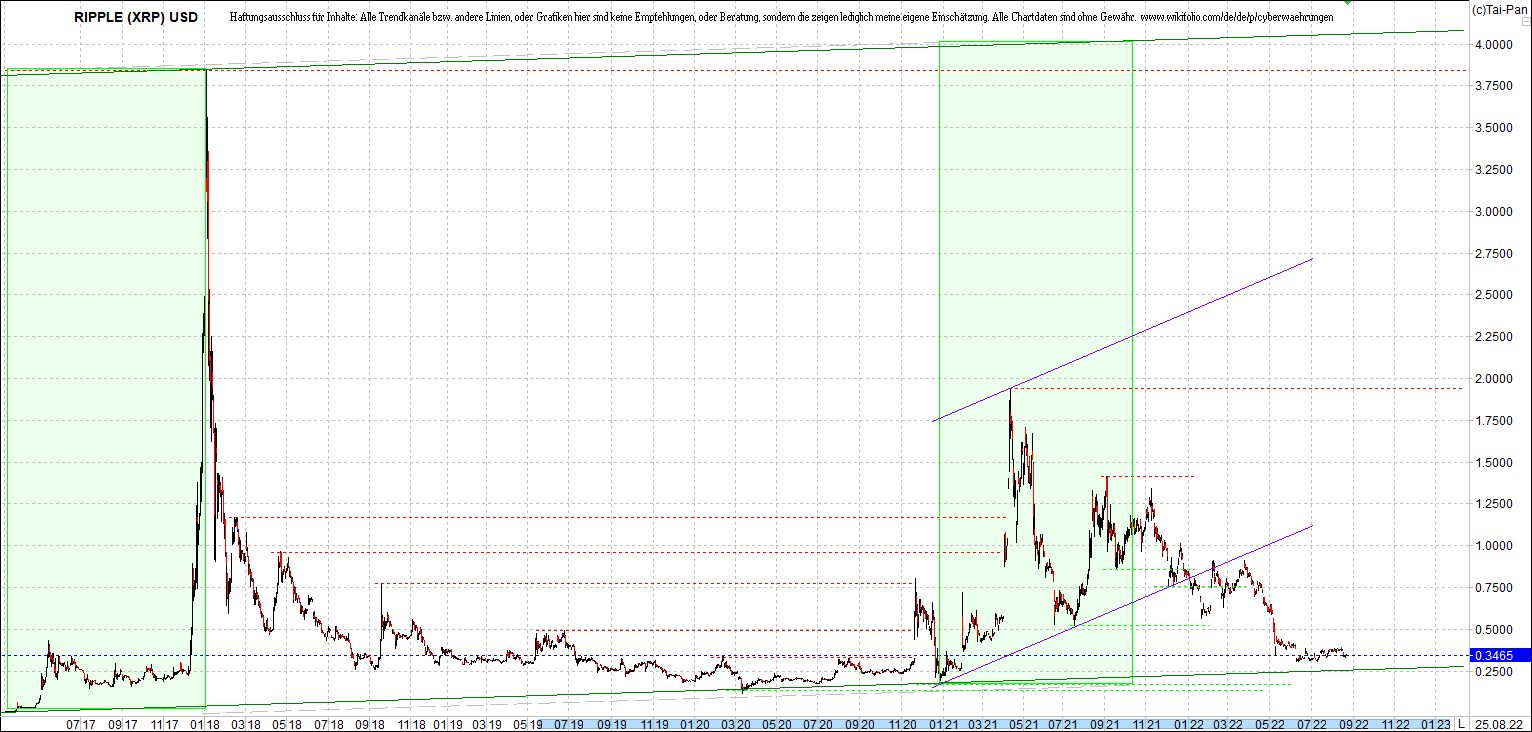Click the green triangle marker at top edge

coord(1347,2)
